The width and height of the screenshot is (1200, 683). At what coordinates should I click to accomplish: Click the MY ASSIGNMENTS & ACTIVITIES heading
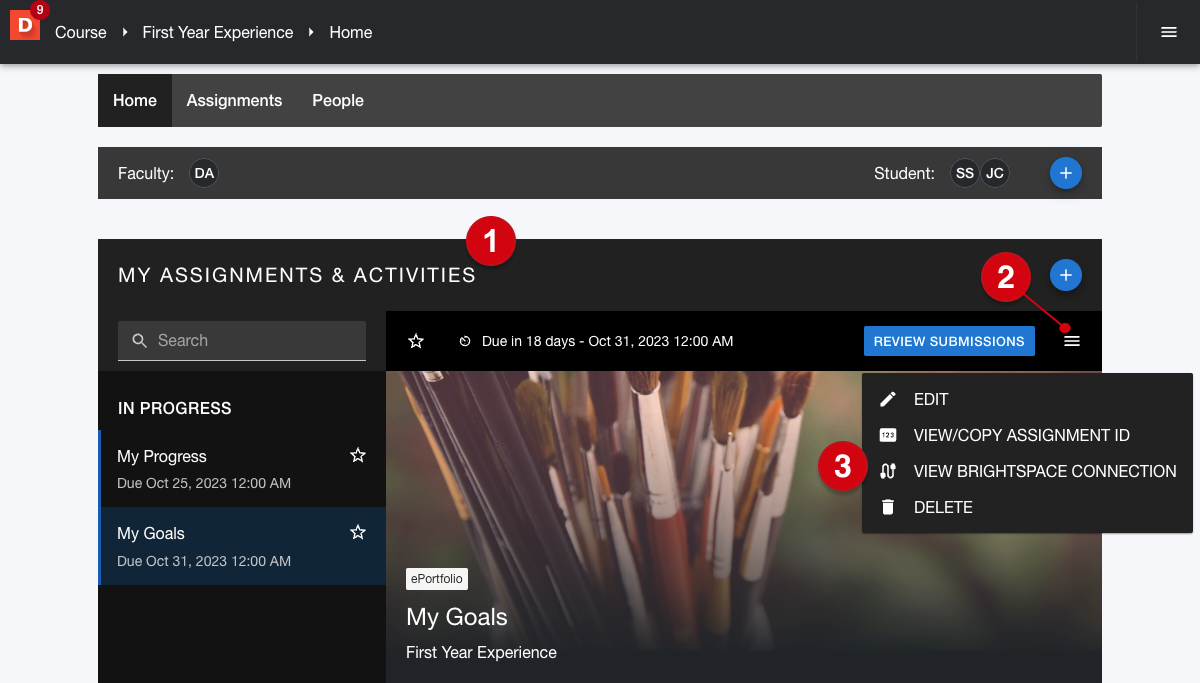(297, 275)
